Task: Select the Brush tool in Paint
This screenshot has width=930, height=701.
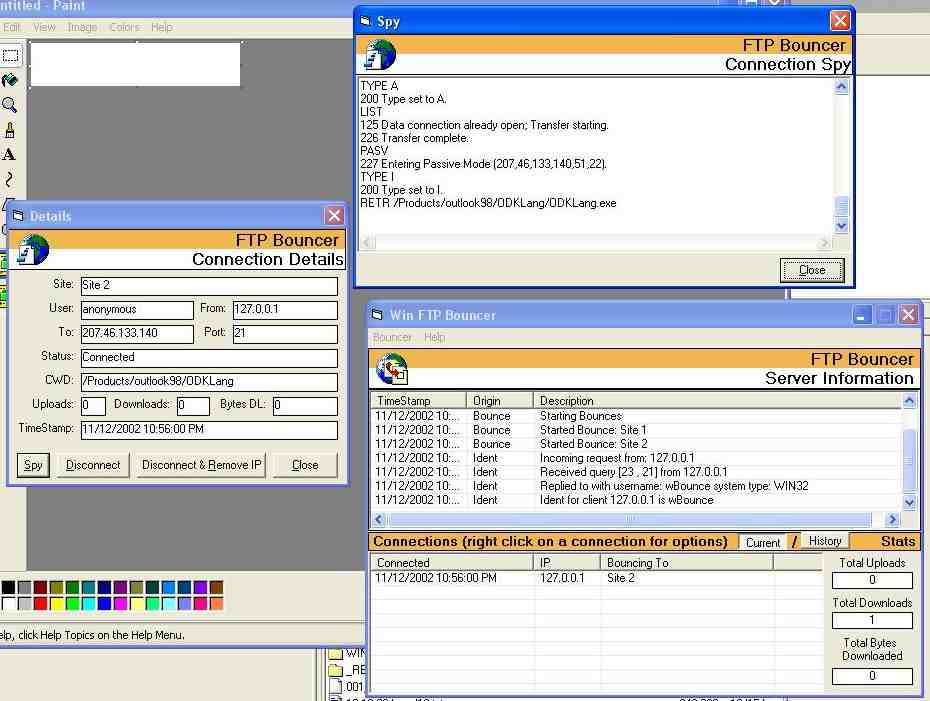Action: (10, 130)
